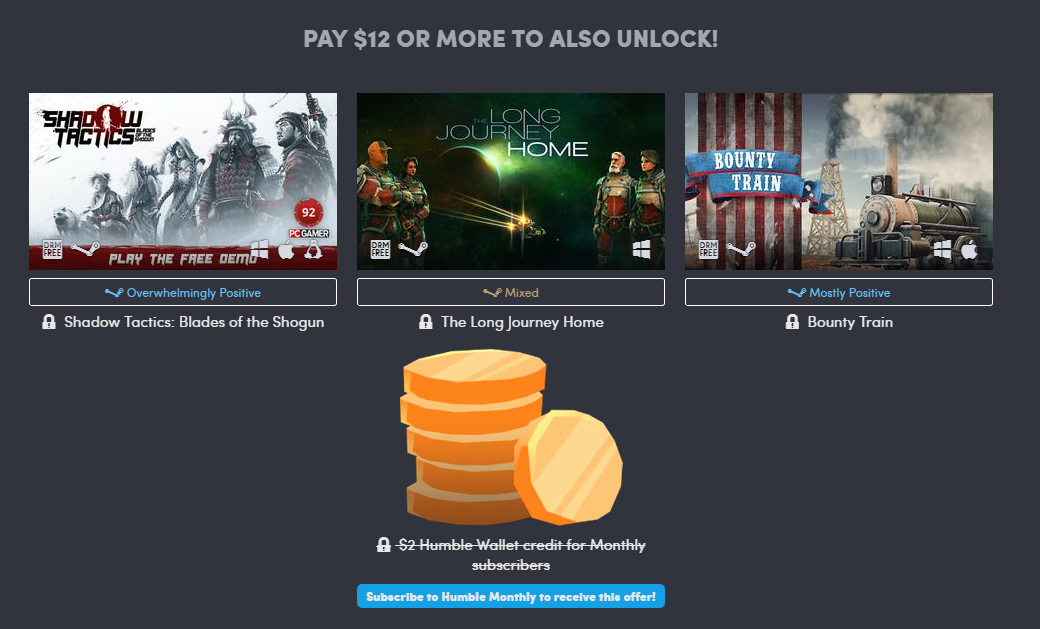Open The Long Journey Home title link
Image resolution: width=1040 pixels, height=629 pixels.
523,322
